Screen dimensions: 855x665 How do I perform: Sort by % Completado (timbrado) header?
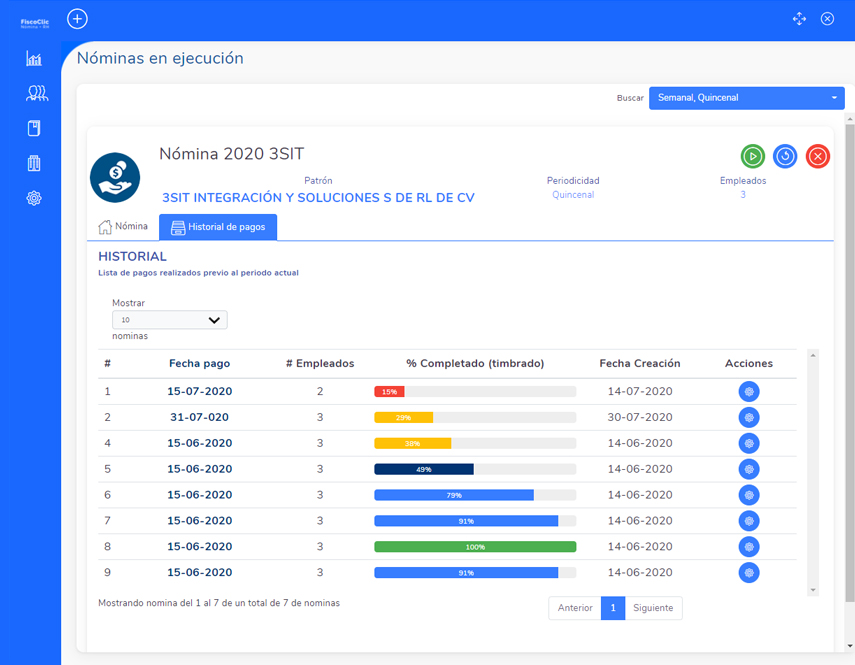coord(475,364)
